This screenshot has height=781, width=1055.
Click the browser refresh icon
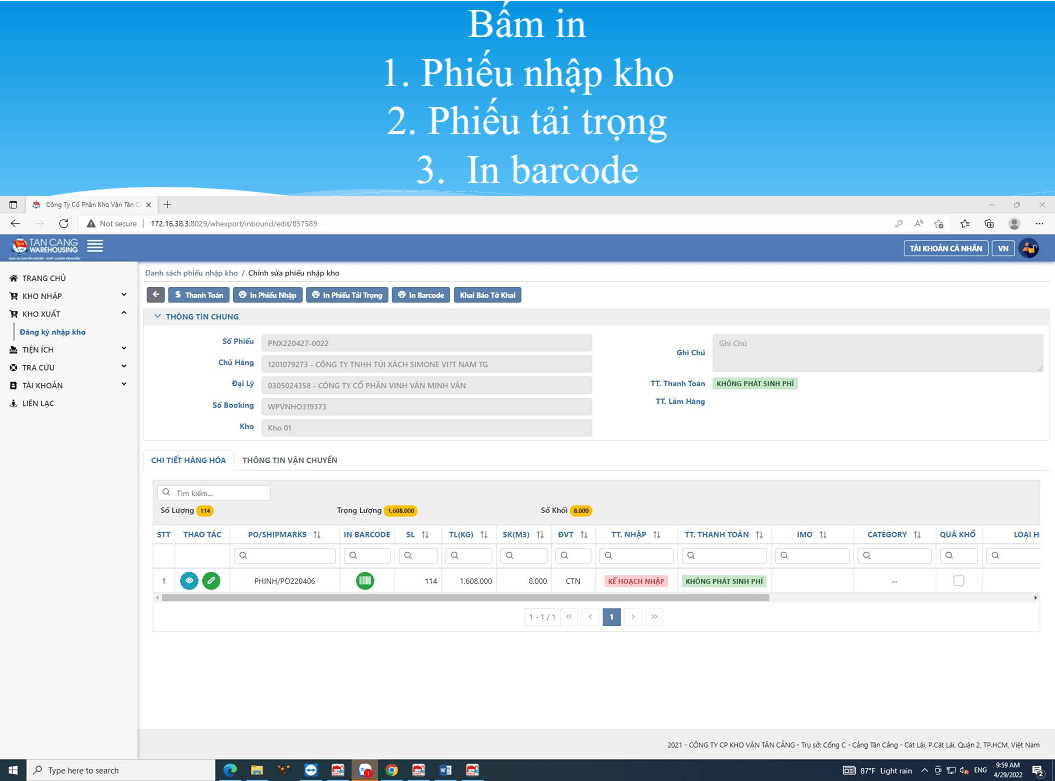(x=63, y=223)
